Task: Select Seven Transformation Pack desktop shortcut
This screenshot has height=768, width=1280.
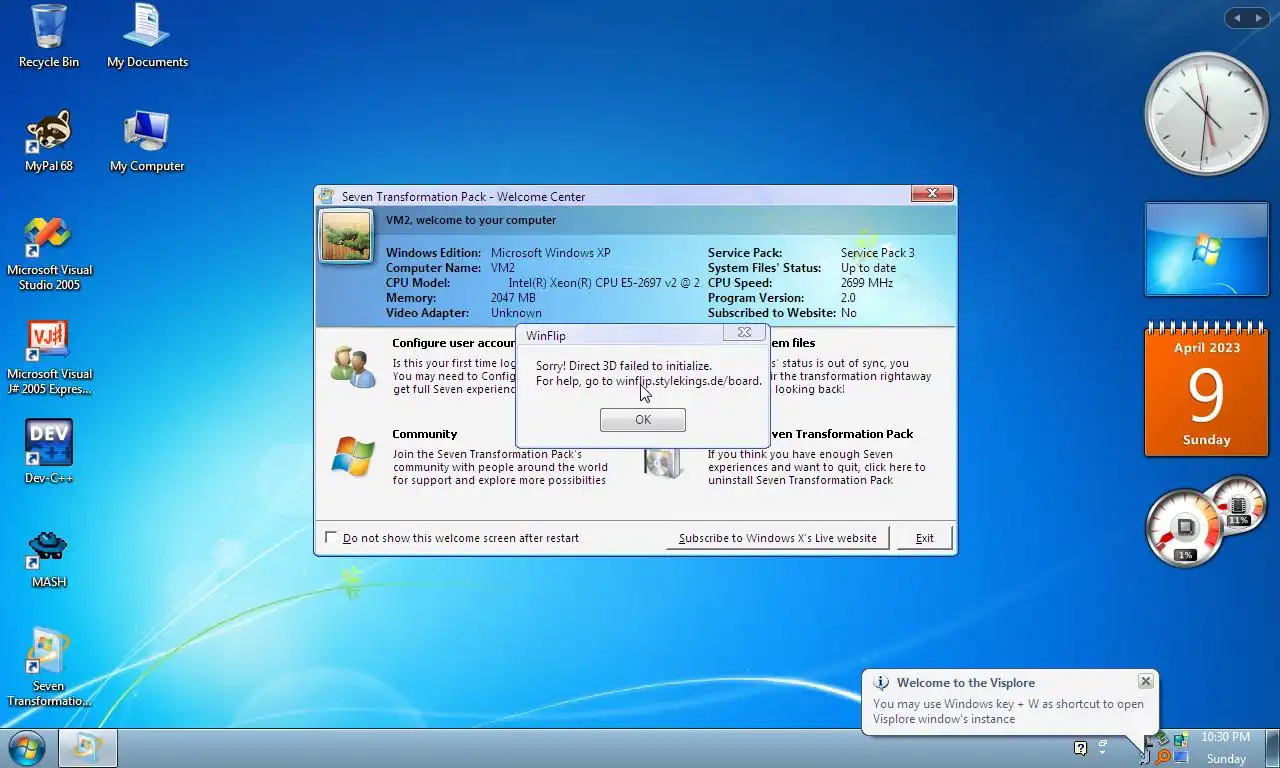Action: [x=48, y=667]
